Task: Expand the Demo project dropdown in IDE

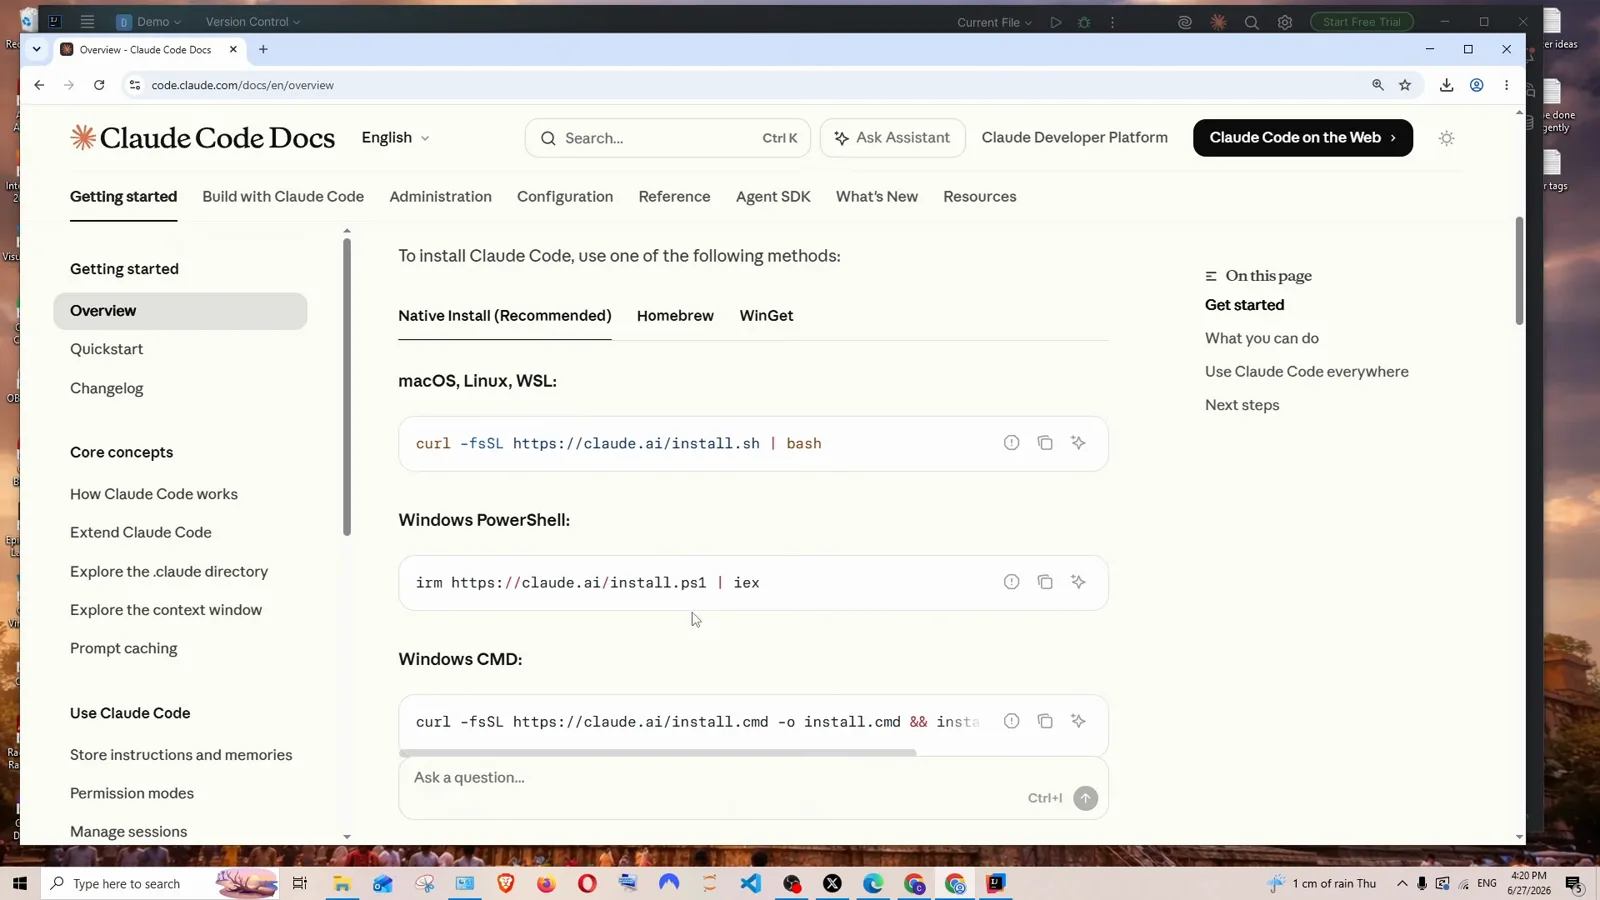Action: pos(149,21)
